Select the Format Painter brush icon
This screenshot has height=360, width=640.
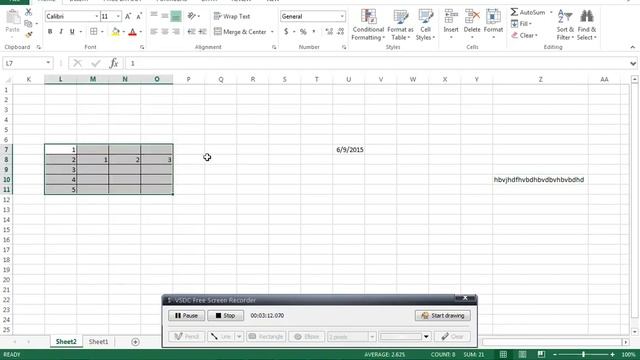[x=28, y=35]
